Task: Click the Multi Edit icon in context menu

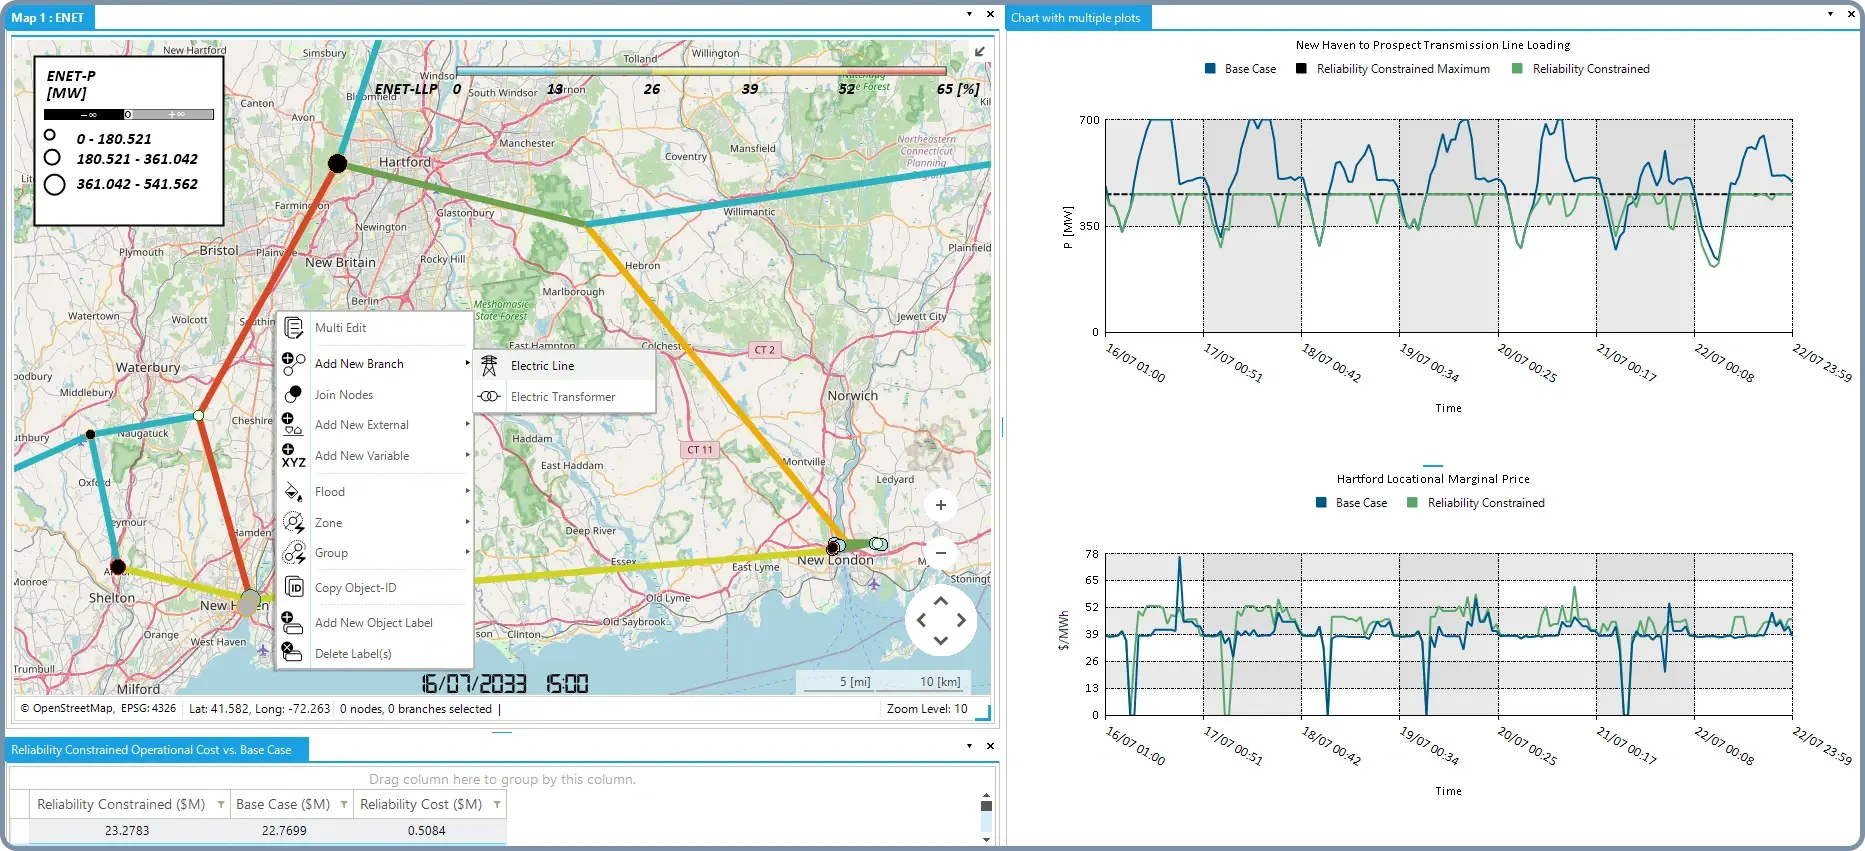Action: coord(294,328)
